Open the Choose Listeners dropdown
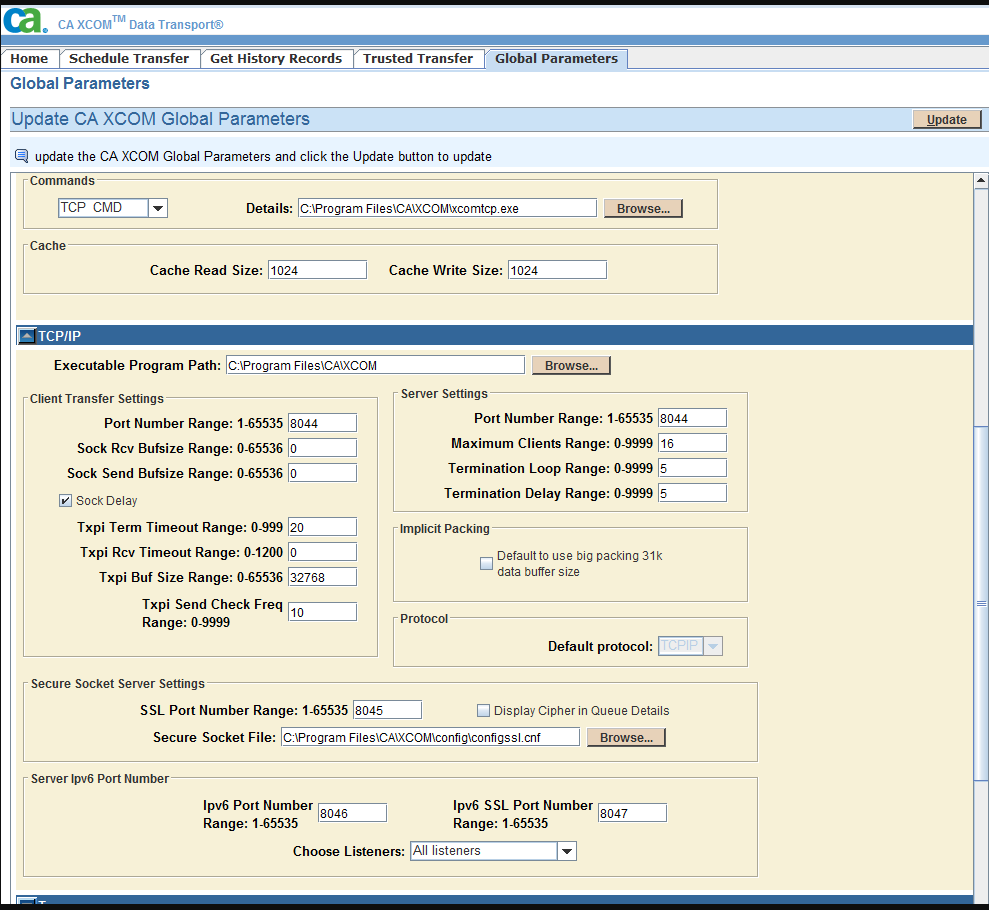The width and height of the screenshot is (989, 910). [567, 851]
